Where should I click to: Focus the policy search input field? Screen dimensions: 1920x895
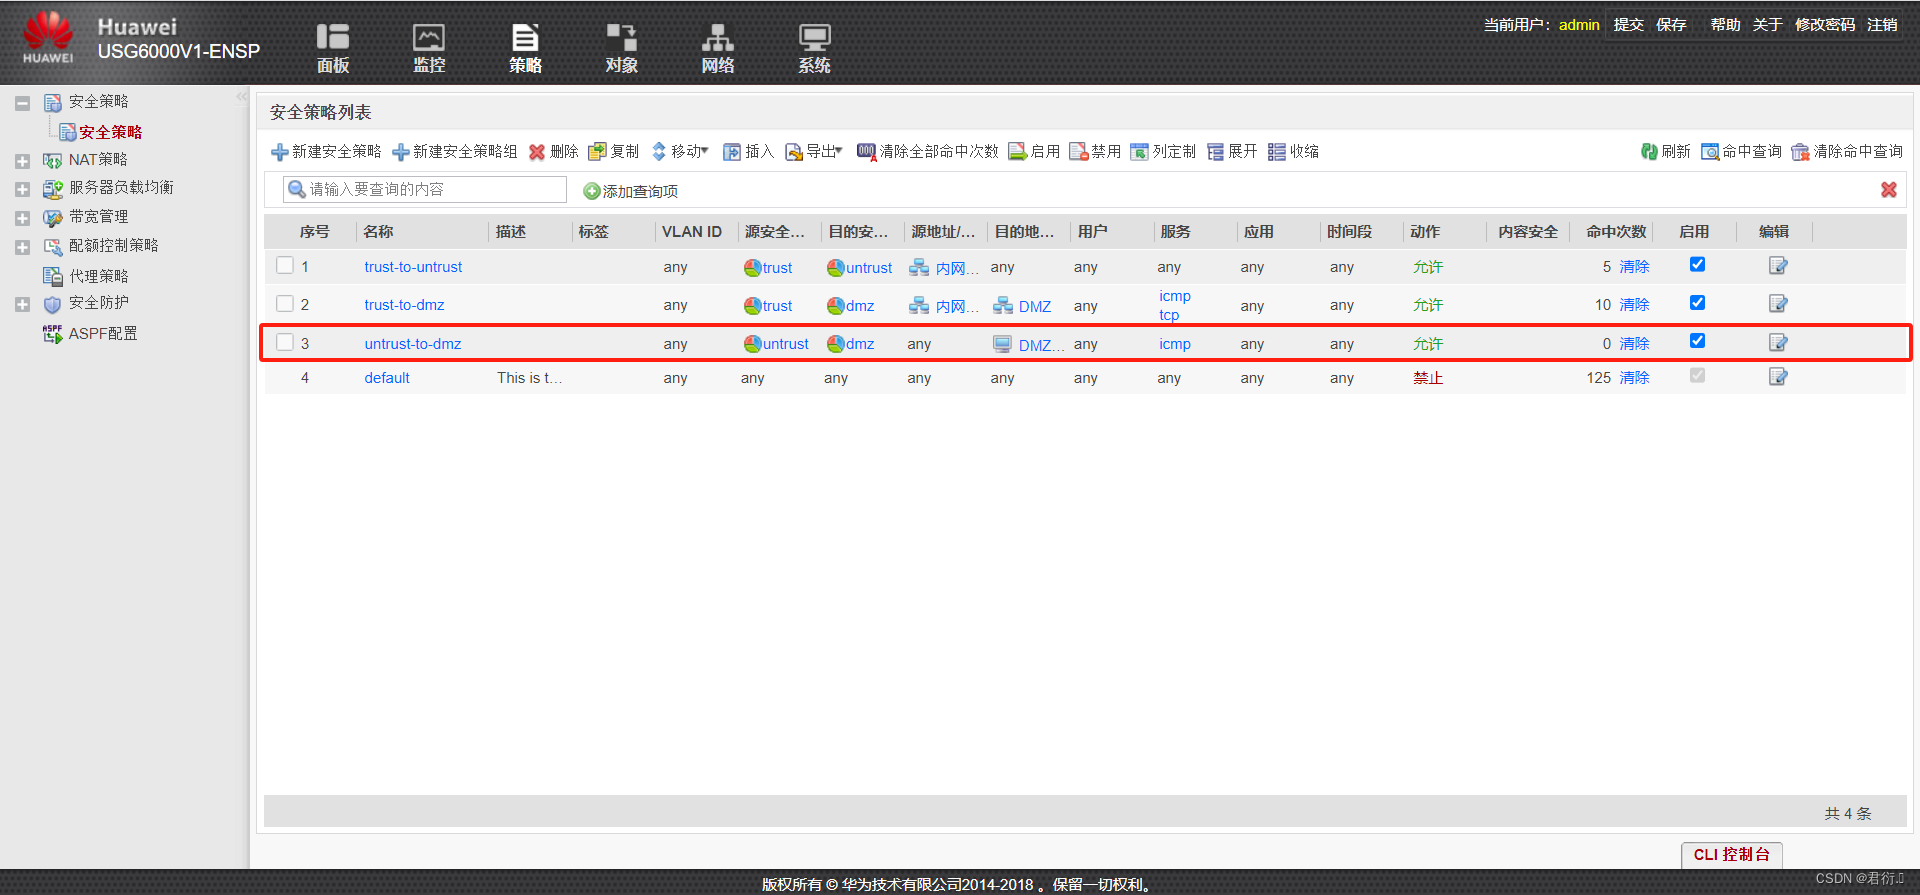425,189
